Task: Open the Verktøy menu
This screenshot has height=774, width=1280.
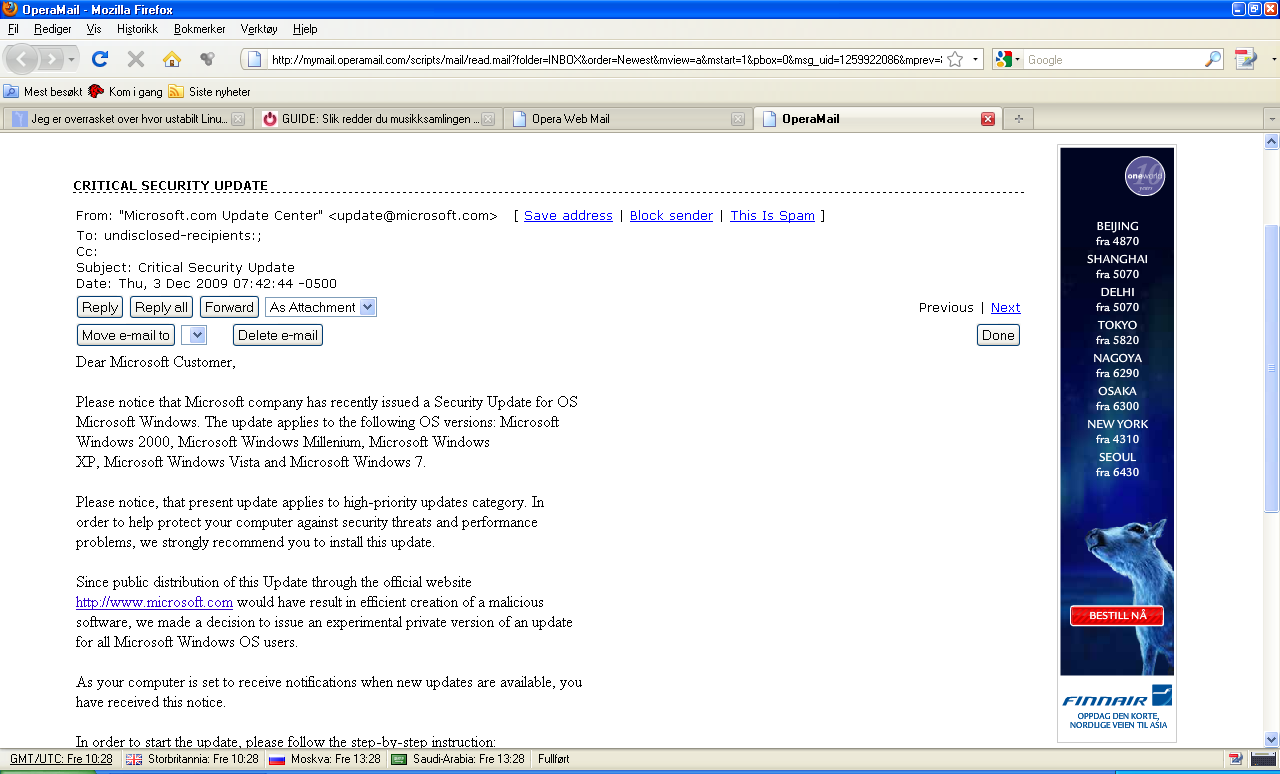Action: tap(261, 29)
